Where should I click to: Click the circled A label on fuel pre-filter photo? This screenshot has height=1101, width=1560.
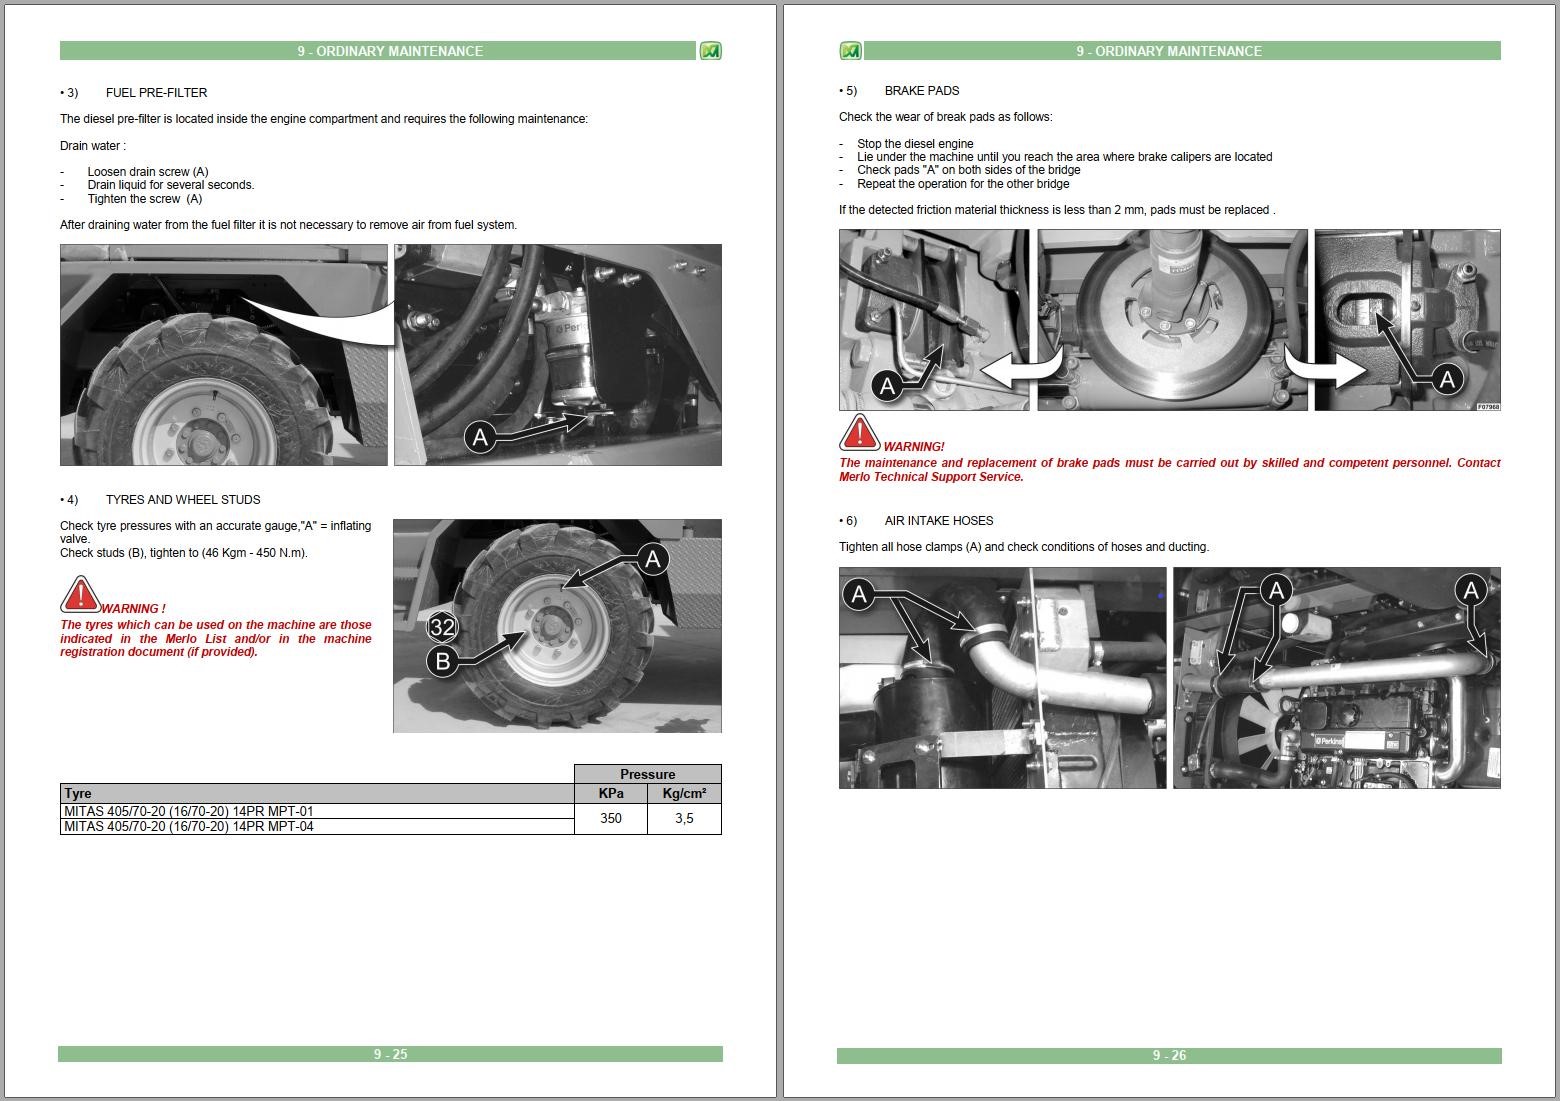point(480,437)
